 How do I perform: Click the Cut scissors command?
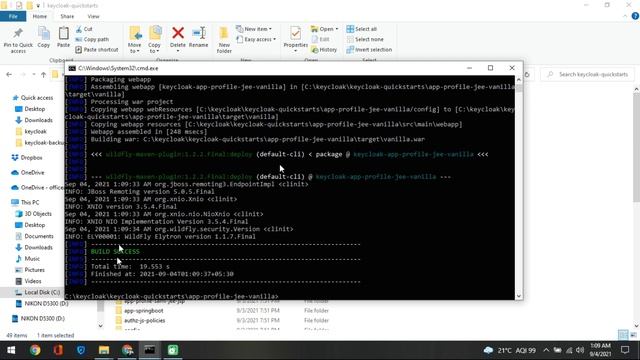point(84,29)
